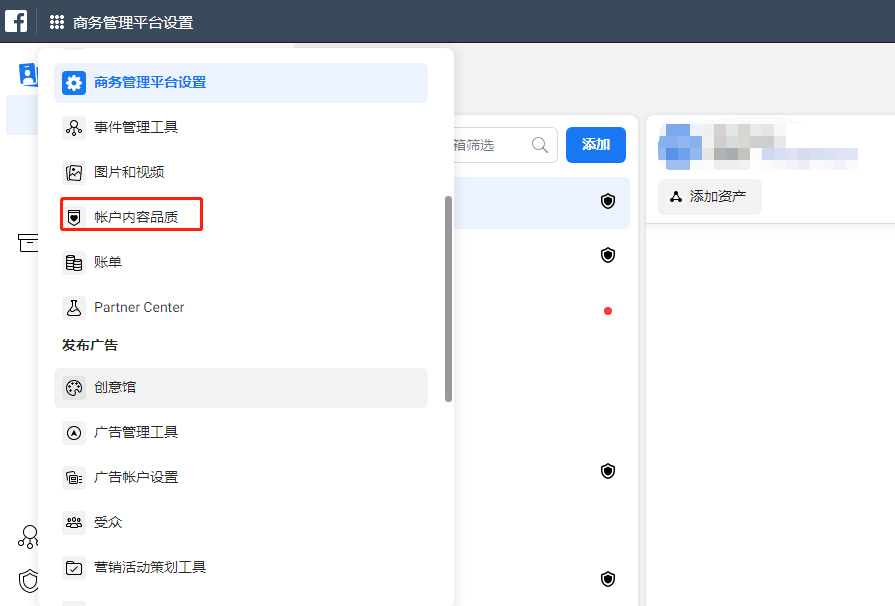Click the 图片和视频 image icon
895x606 pixels.
tap(74, 172)
